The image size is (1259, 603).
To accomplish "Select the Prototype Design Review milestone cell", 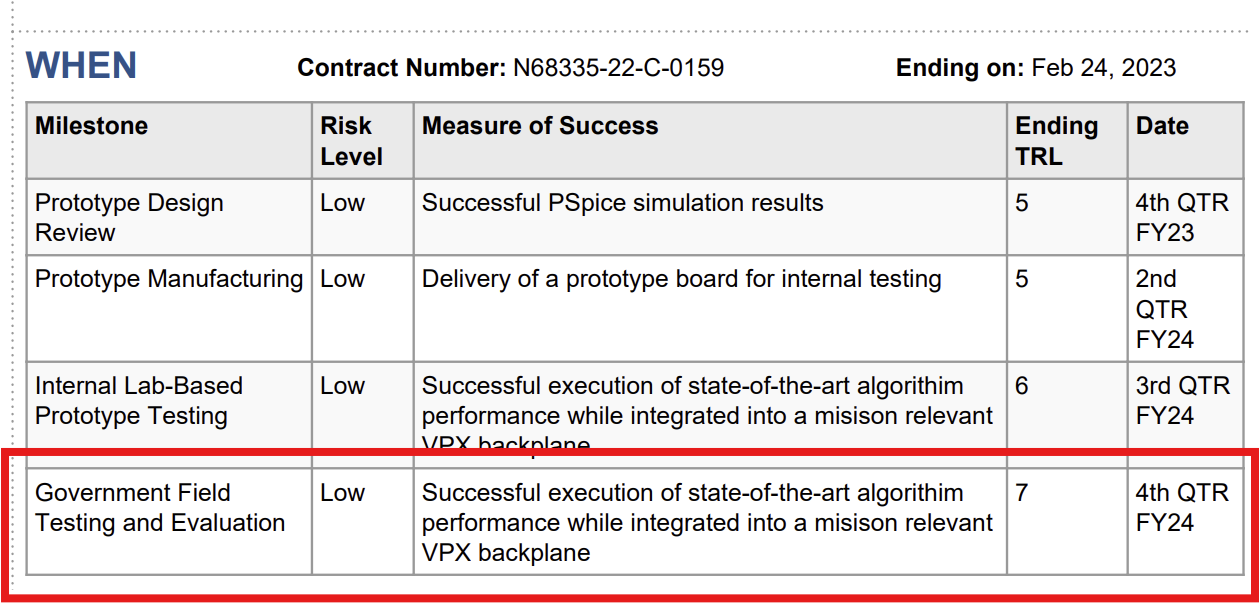I will click(x=129, y=217).
